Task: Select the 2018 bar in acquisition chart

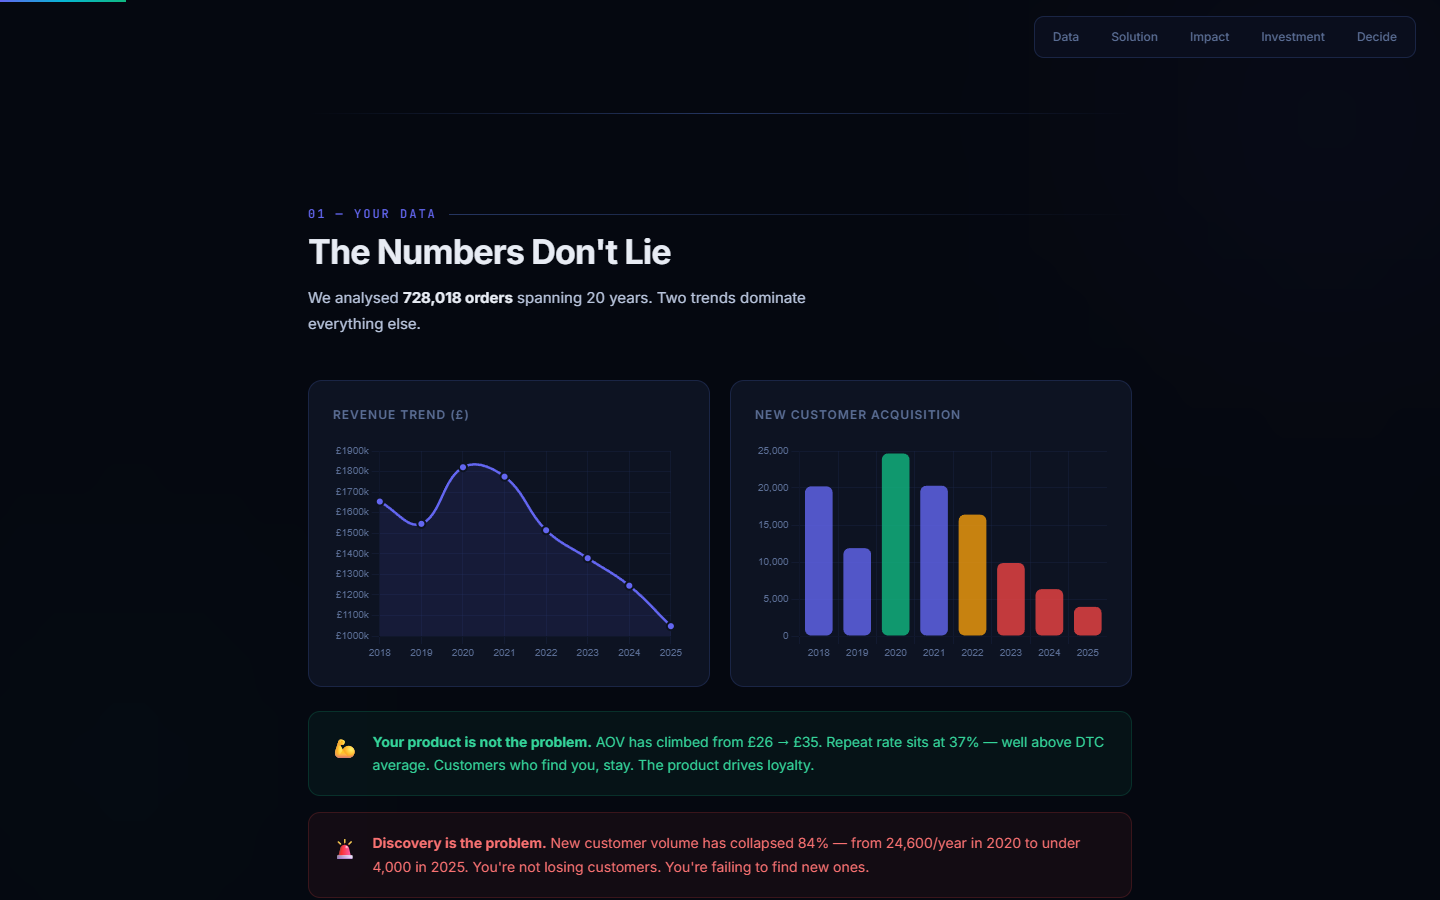Action: tap(818, 561)
